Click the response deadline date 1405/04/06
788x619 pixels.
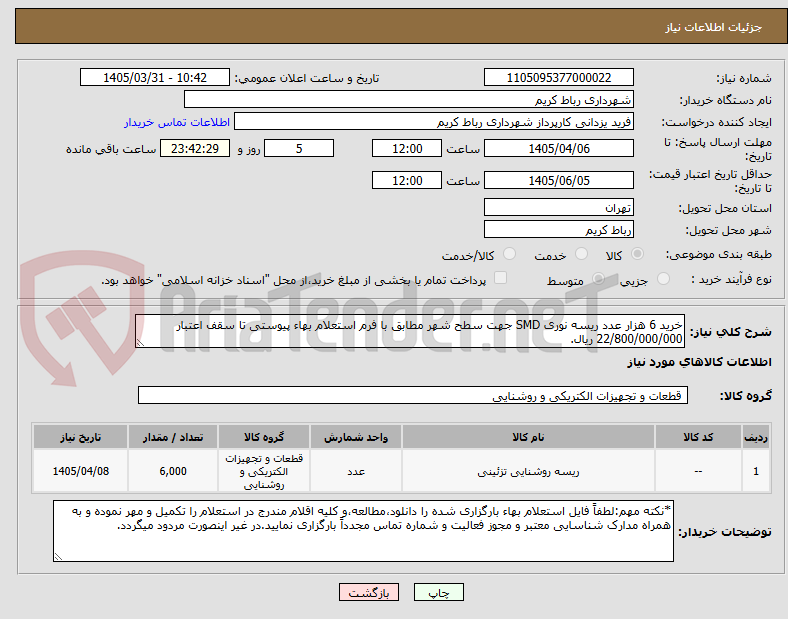559,149
